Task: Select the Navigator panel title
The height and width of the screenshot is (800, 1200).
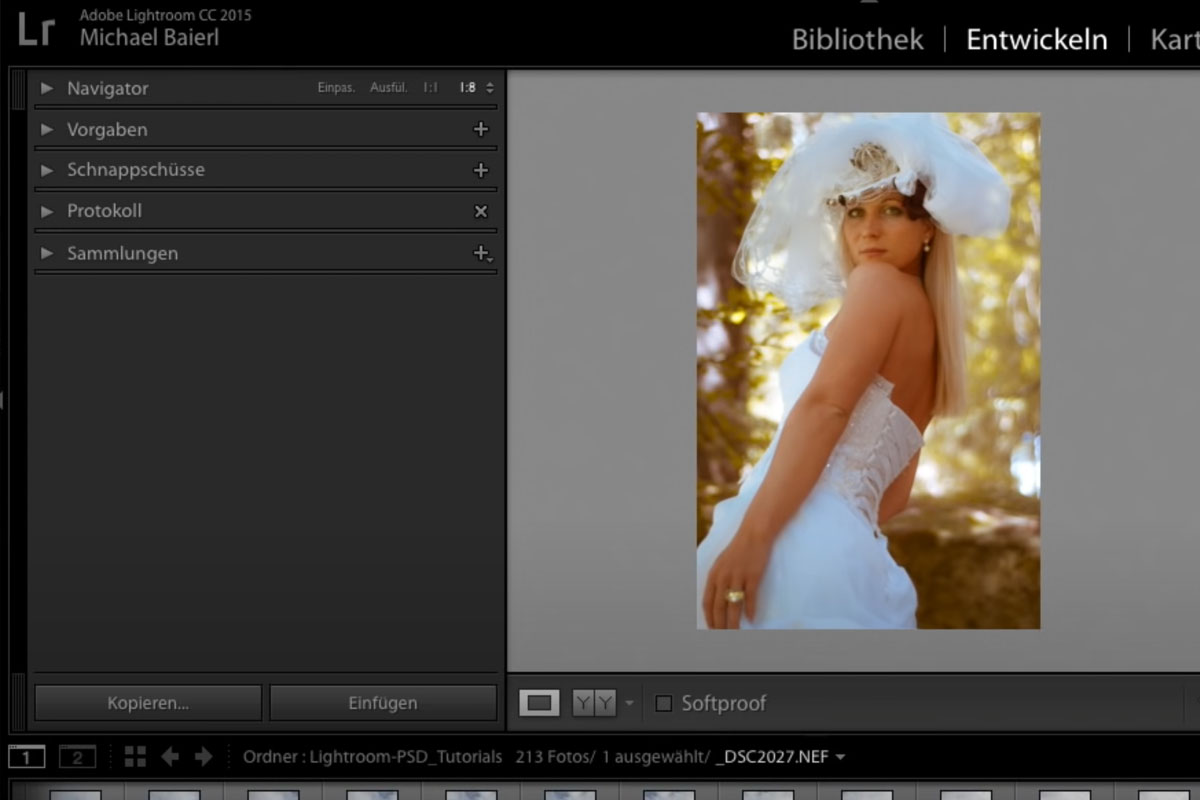Action: [107, 88]
